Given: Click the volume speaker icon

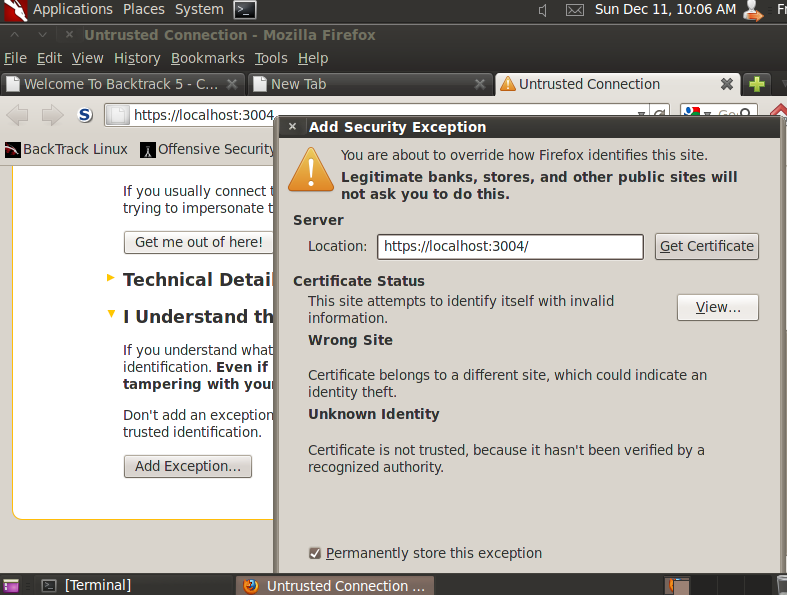Looking at the screenshot, I should [x=543, y=10].
